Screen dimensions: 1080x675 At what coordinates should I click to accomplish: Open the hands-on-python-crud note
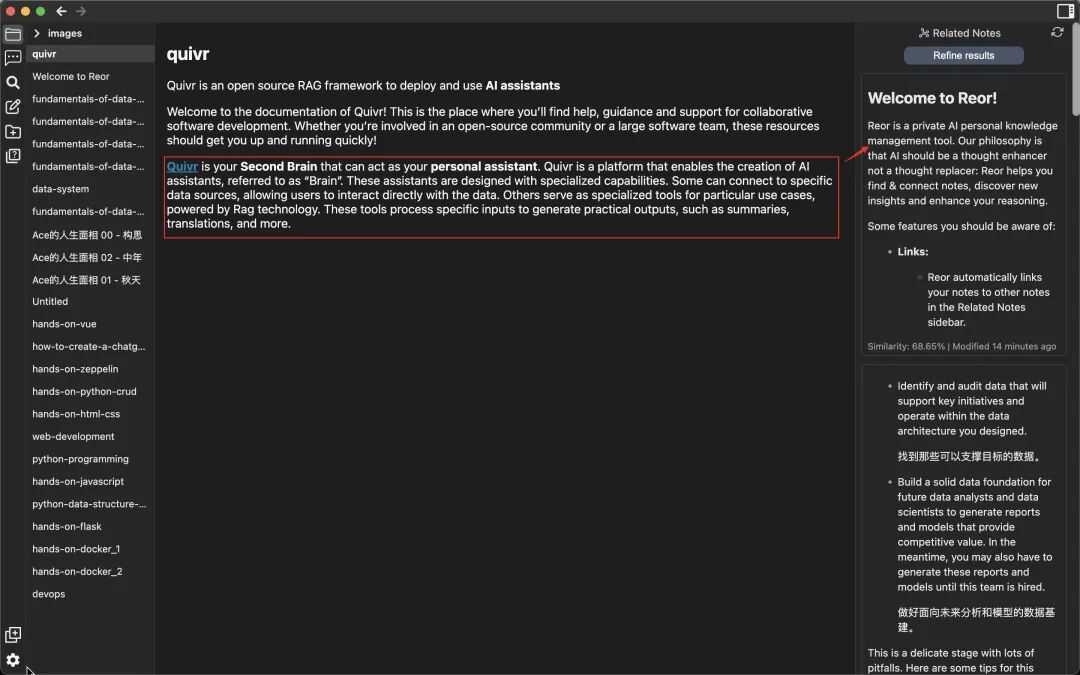[x=90, y=391]
